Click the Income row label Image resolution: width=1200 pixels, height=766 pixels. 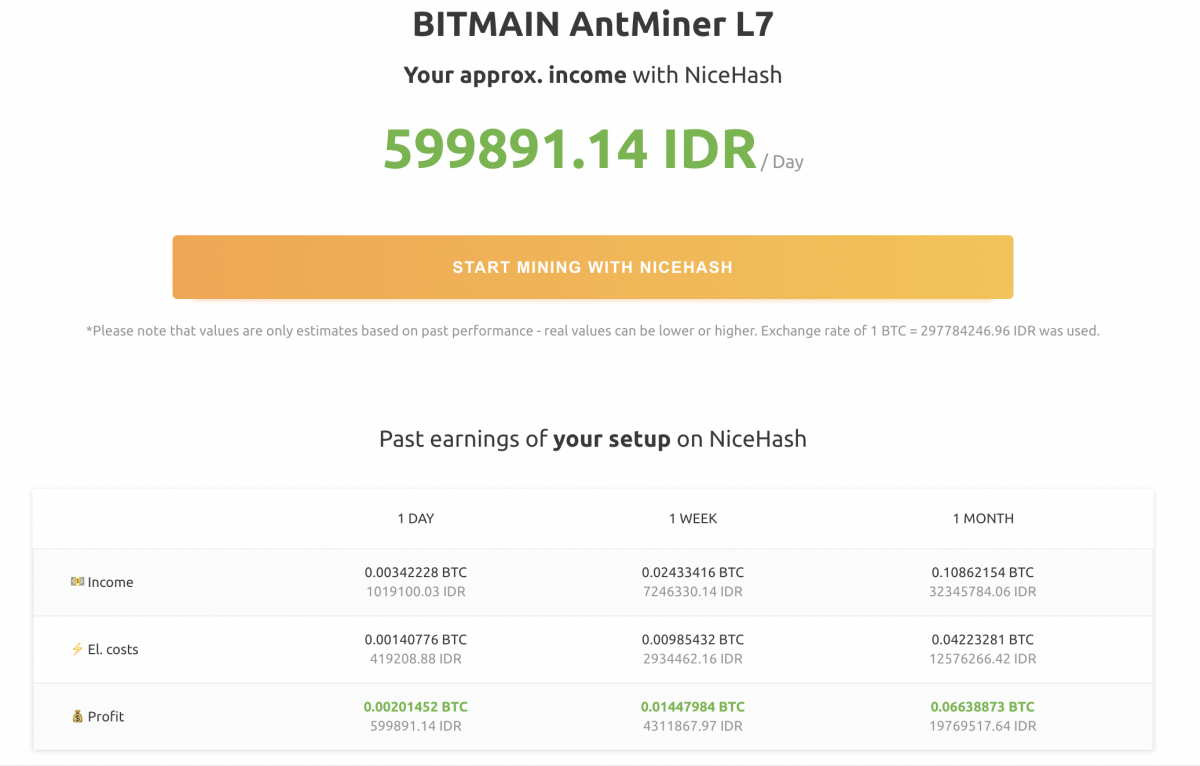110,582
